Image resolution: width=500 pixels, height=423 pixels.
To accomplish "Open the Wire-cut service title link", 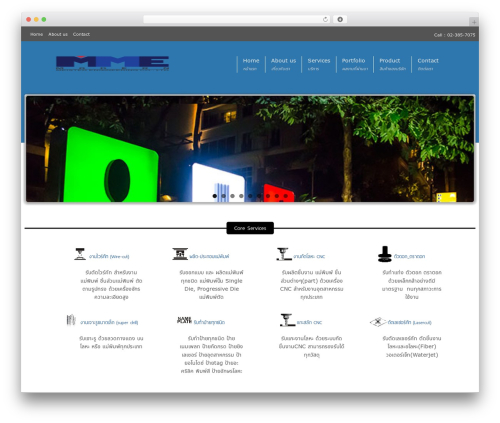I will (x=109, y=256).
